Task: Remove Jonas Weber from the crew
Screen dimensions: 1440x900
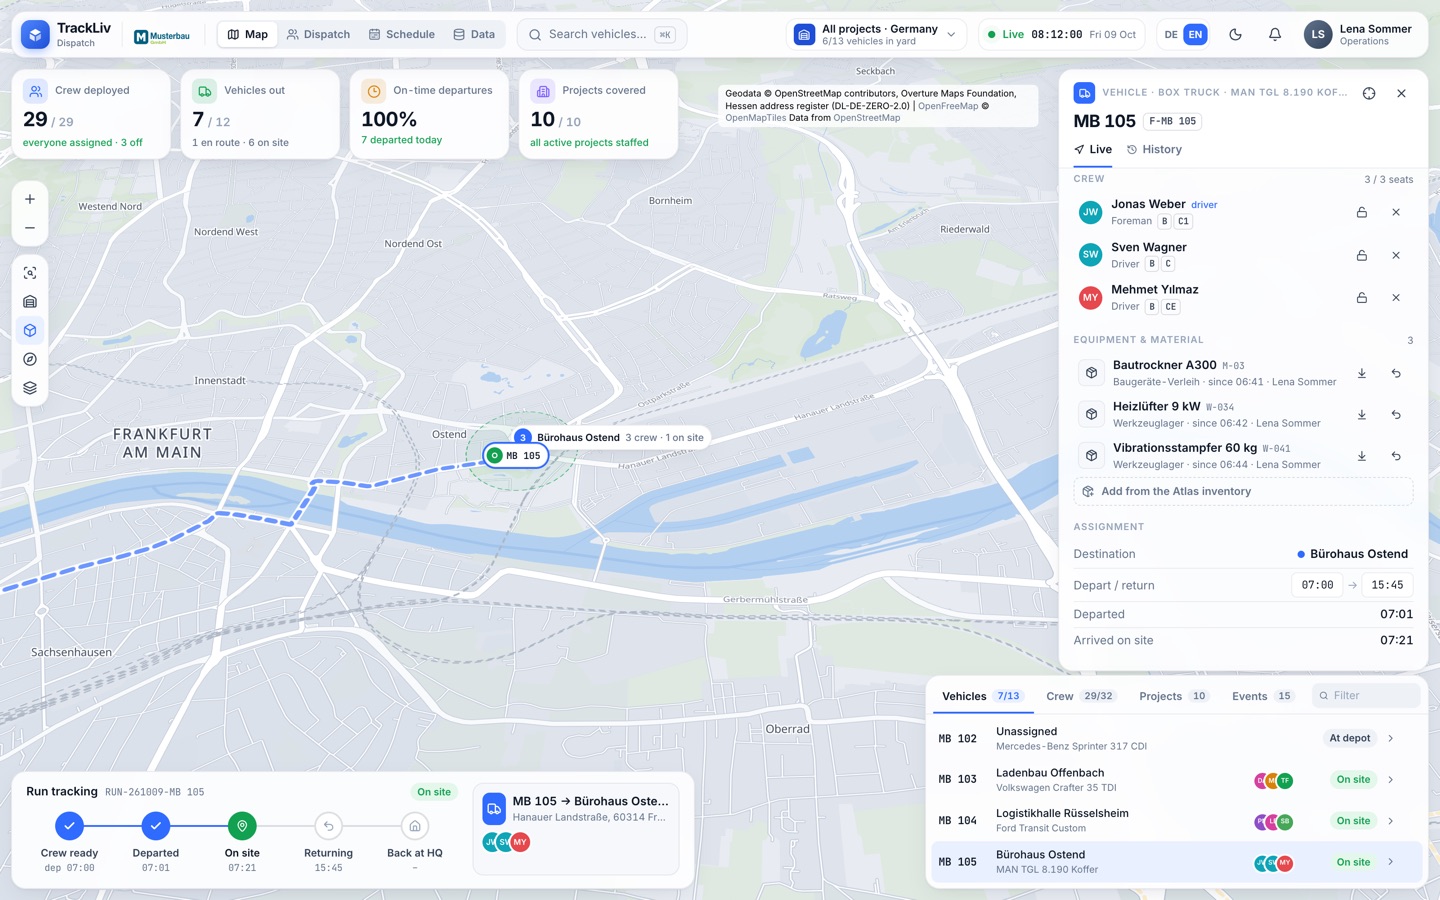Action: click(1396, 212)
